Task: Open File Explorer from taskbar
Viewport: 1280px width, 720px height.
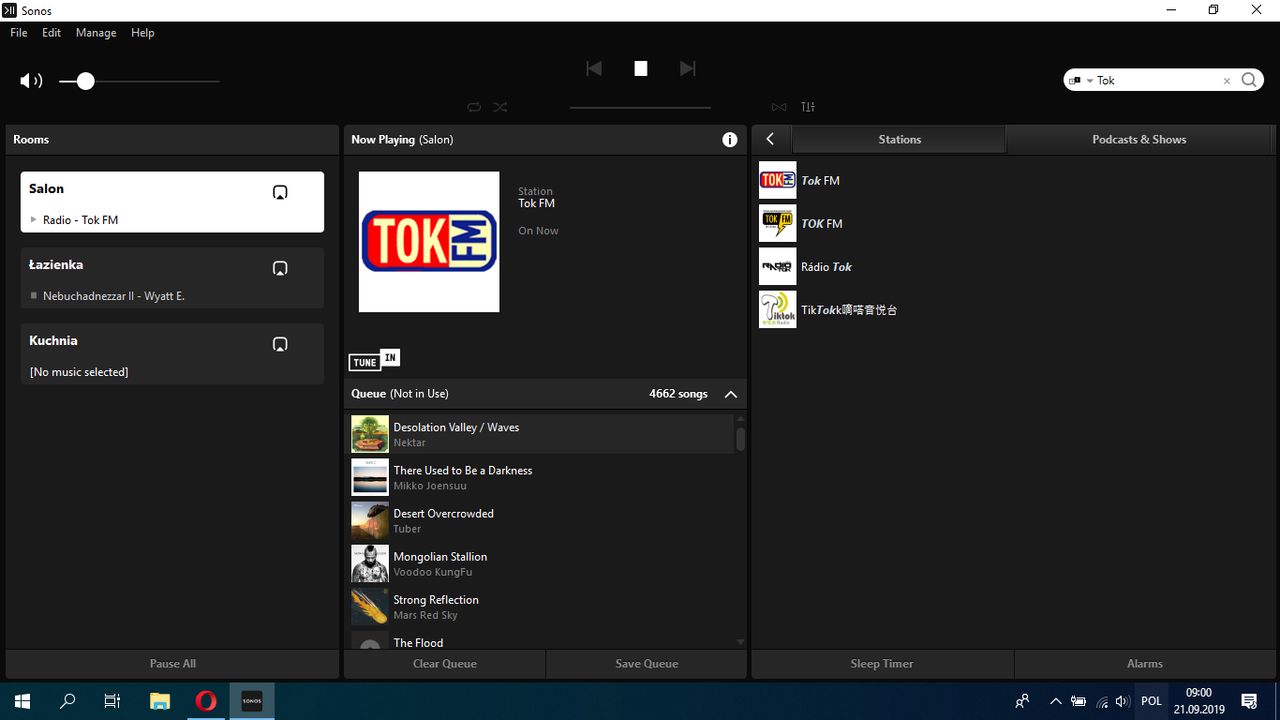Action: tap(160, 701)
